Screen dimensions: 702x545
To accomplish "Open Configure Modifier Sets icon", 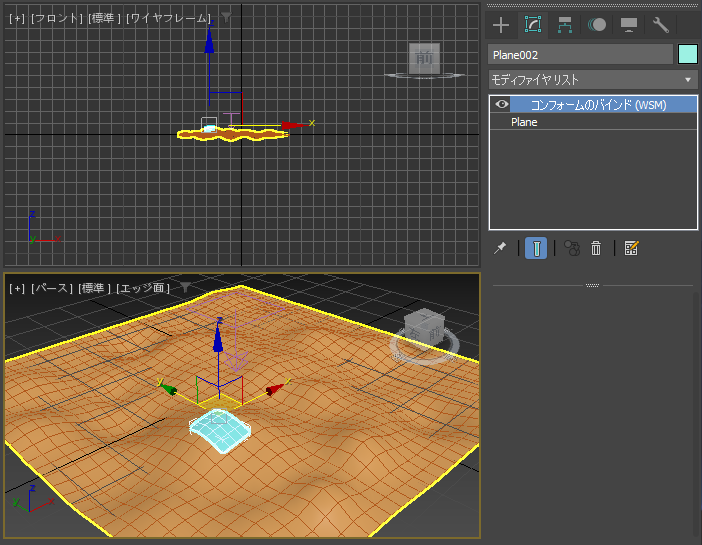I will pyautogui.click(x=631, y=248).
